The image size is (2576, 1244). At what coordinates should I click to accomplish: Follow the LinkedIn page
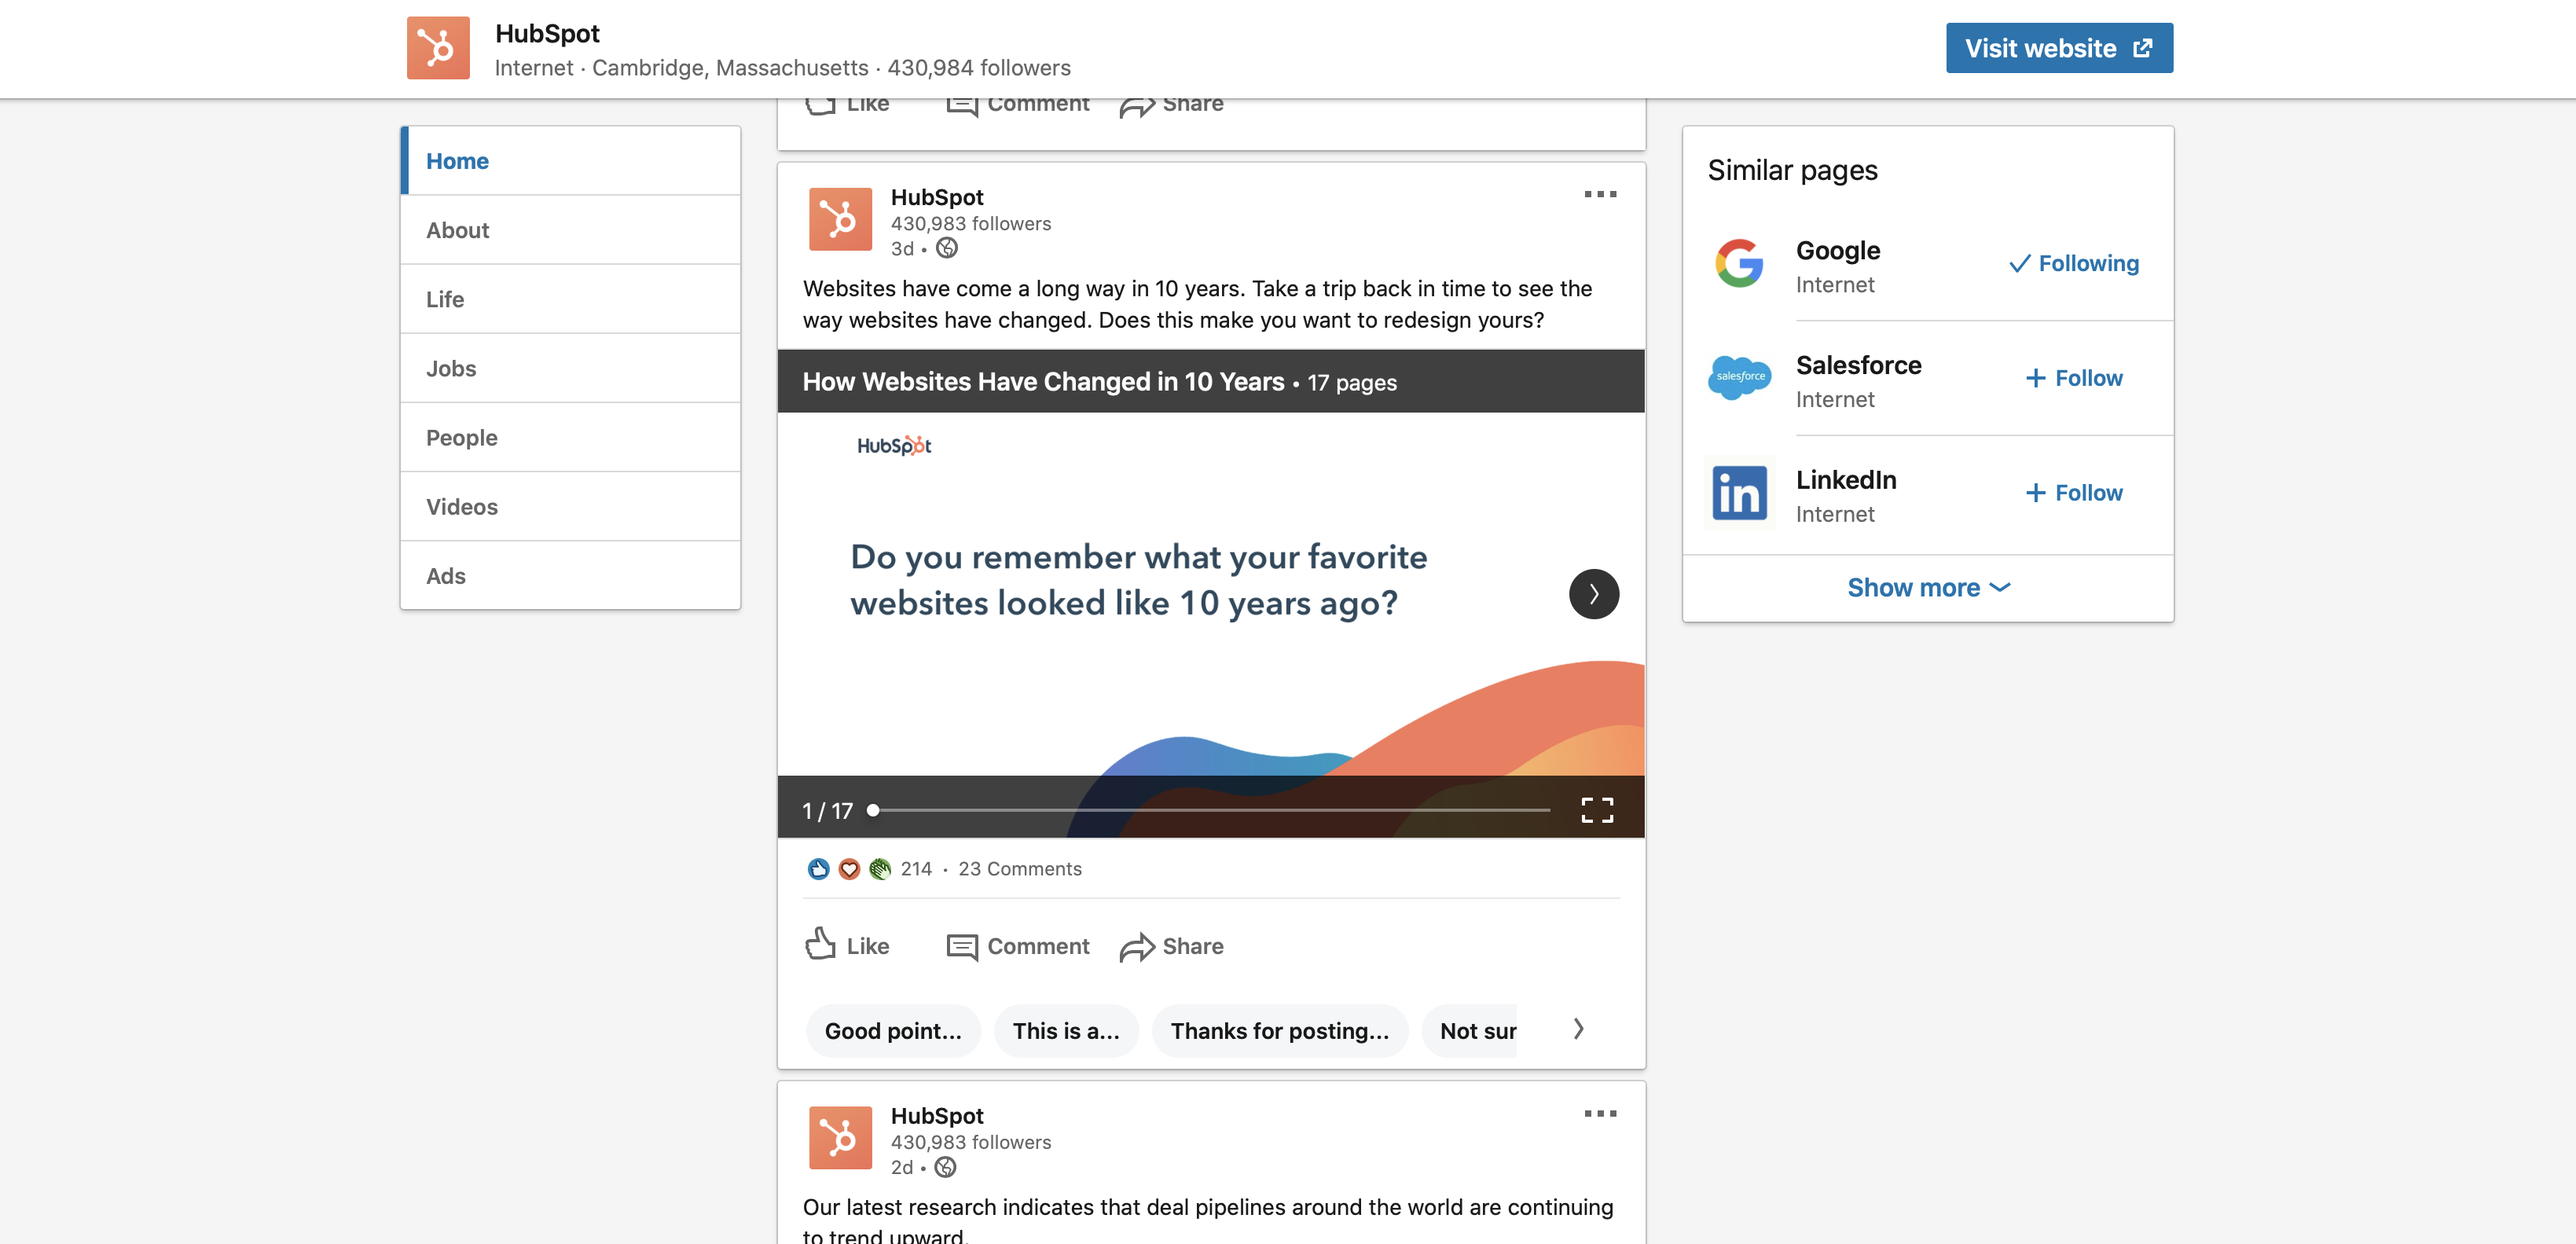pos(2073,493)
